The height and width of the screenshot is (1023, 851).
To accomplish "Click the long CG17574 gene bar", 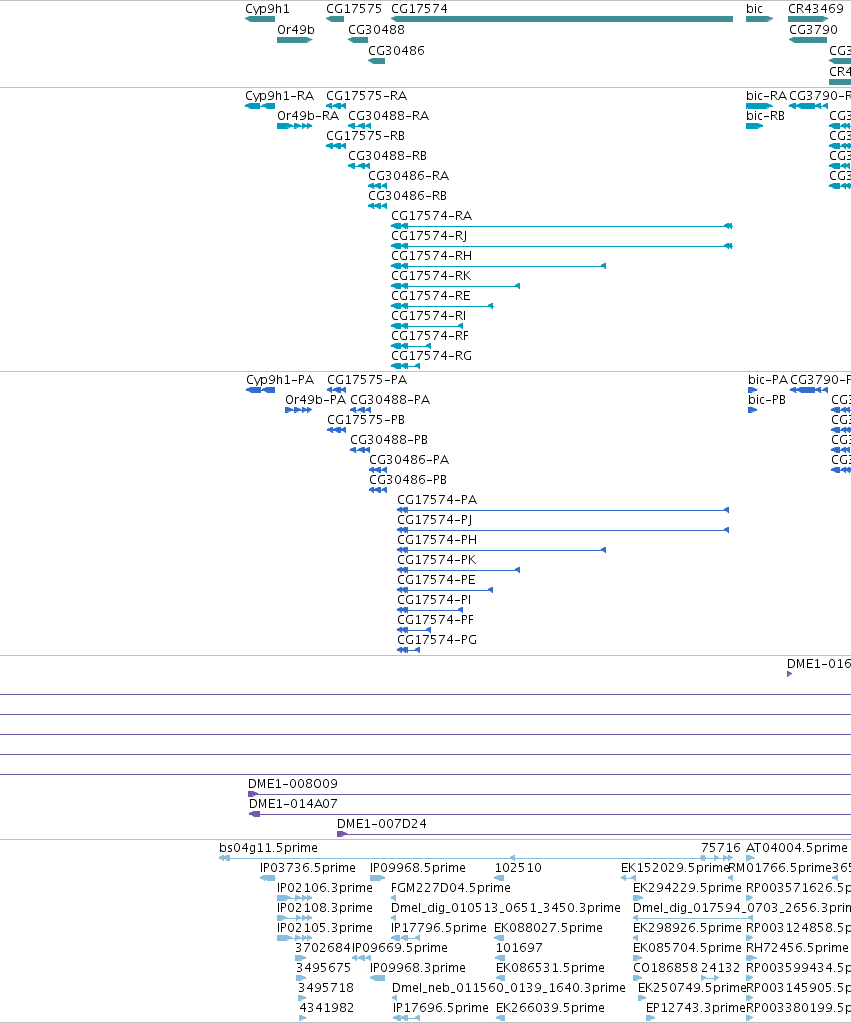I will [x=562, y=19].
